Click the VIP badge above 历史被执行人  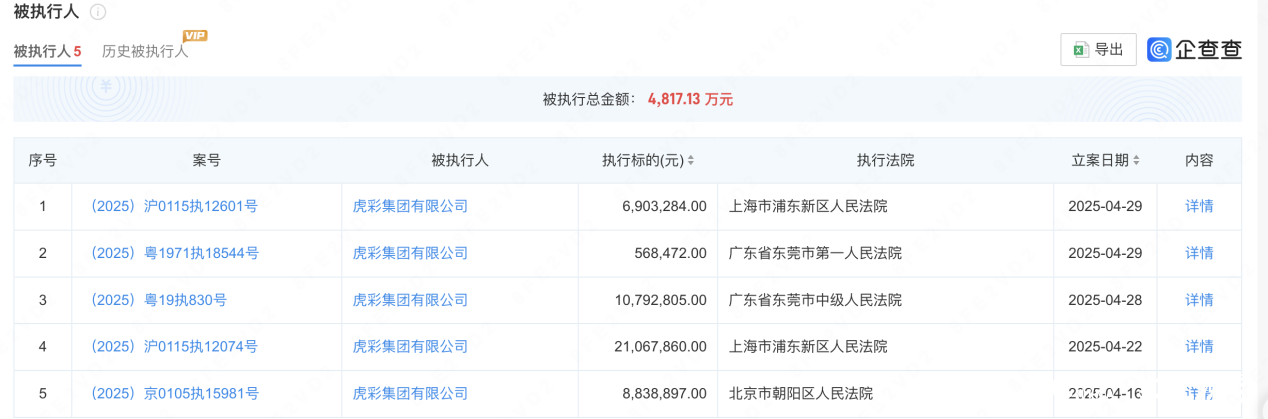[194, 35]
